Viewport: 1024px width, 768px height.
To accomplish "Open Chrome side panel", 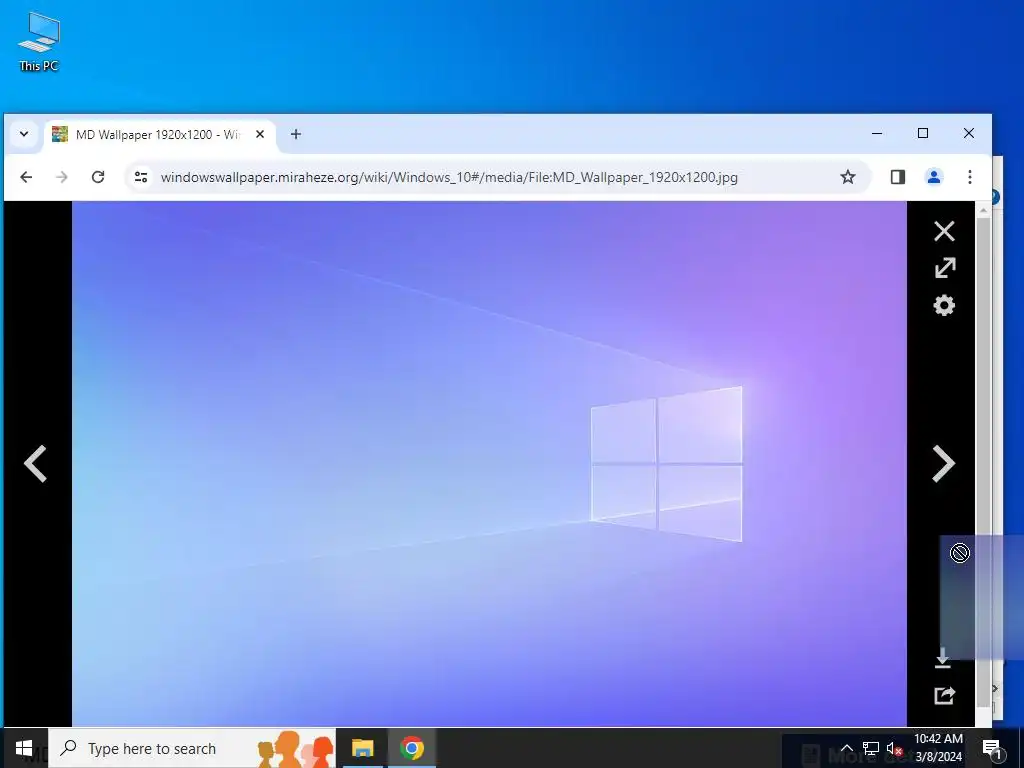I will (x=898, y=177).
